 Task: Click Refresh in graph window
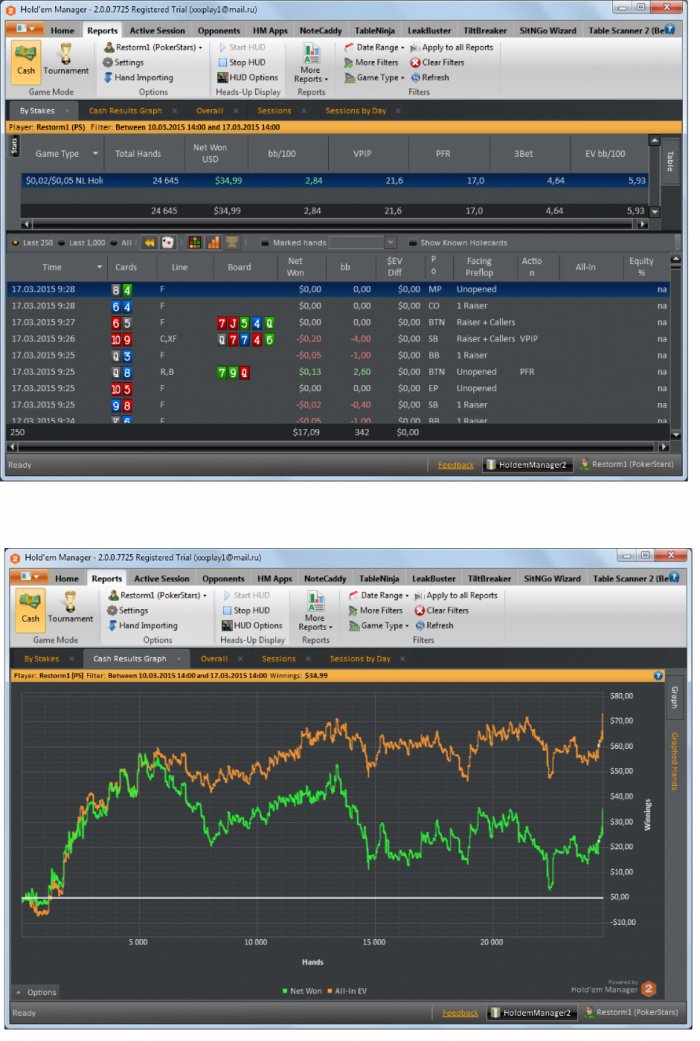434,625
